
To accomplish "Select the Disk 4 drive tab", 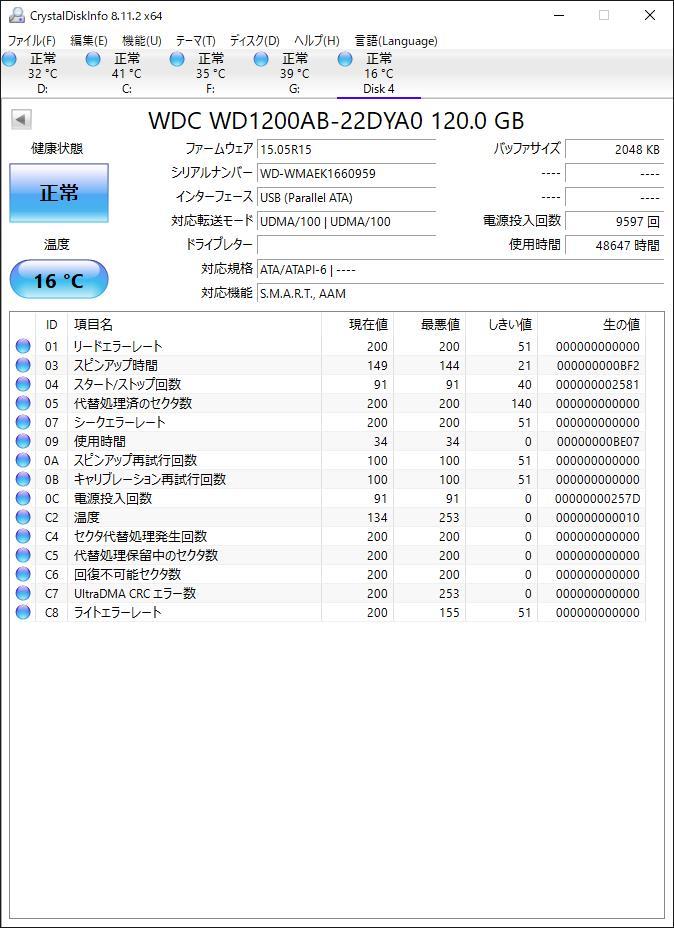I will click(379, 74).
